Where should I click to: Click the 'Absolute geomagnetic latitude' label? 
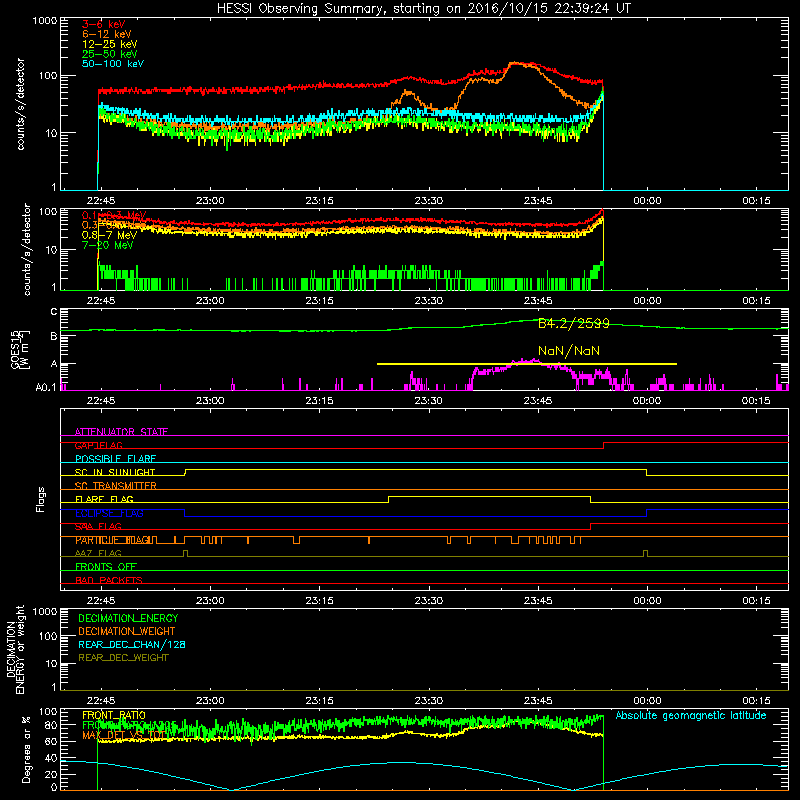[x=691, y=715]
